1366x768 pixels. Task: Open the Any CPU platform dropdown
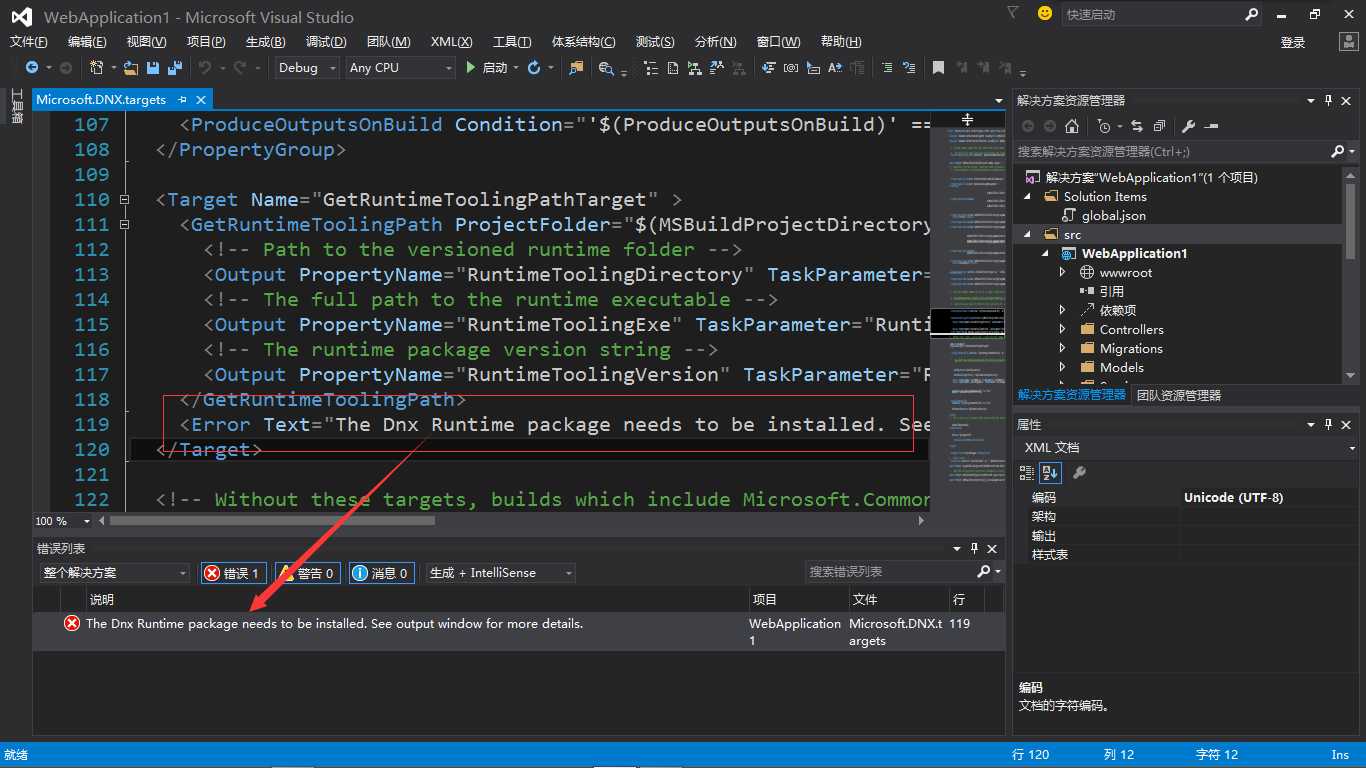click(400, 67)
